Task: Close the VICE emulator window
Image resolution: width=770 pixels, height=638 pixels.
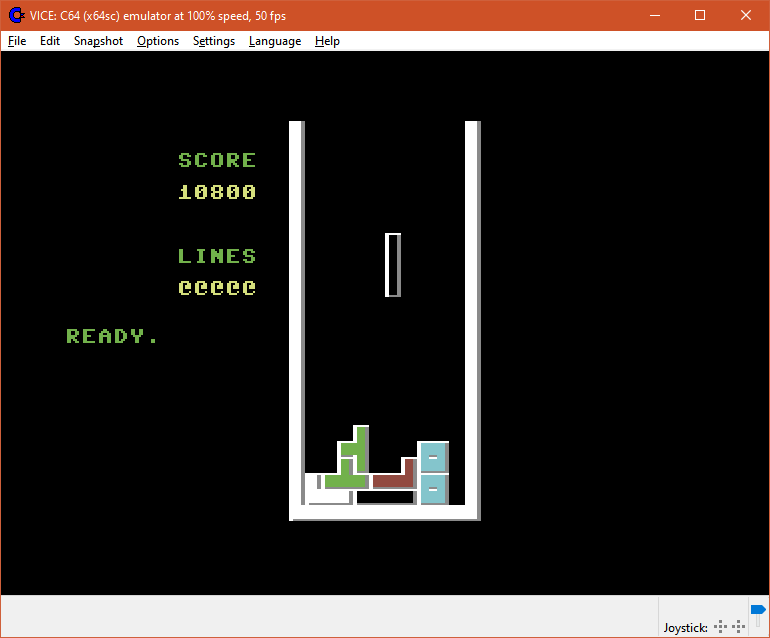Action: click(x=745, y=15)
